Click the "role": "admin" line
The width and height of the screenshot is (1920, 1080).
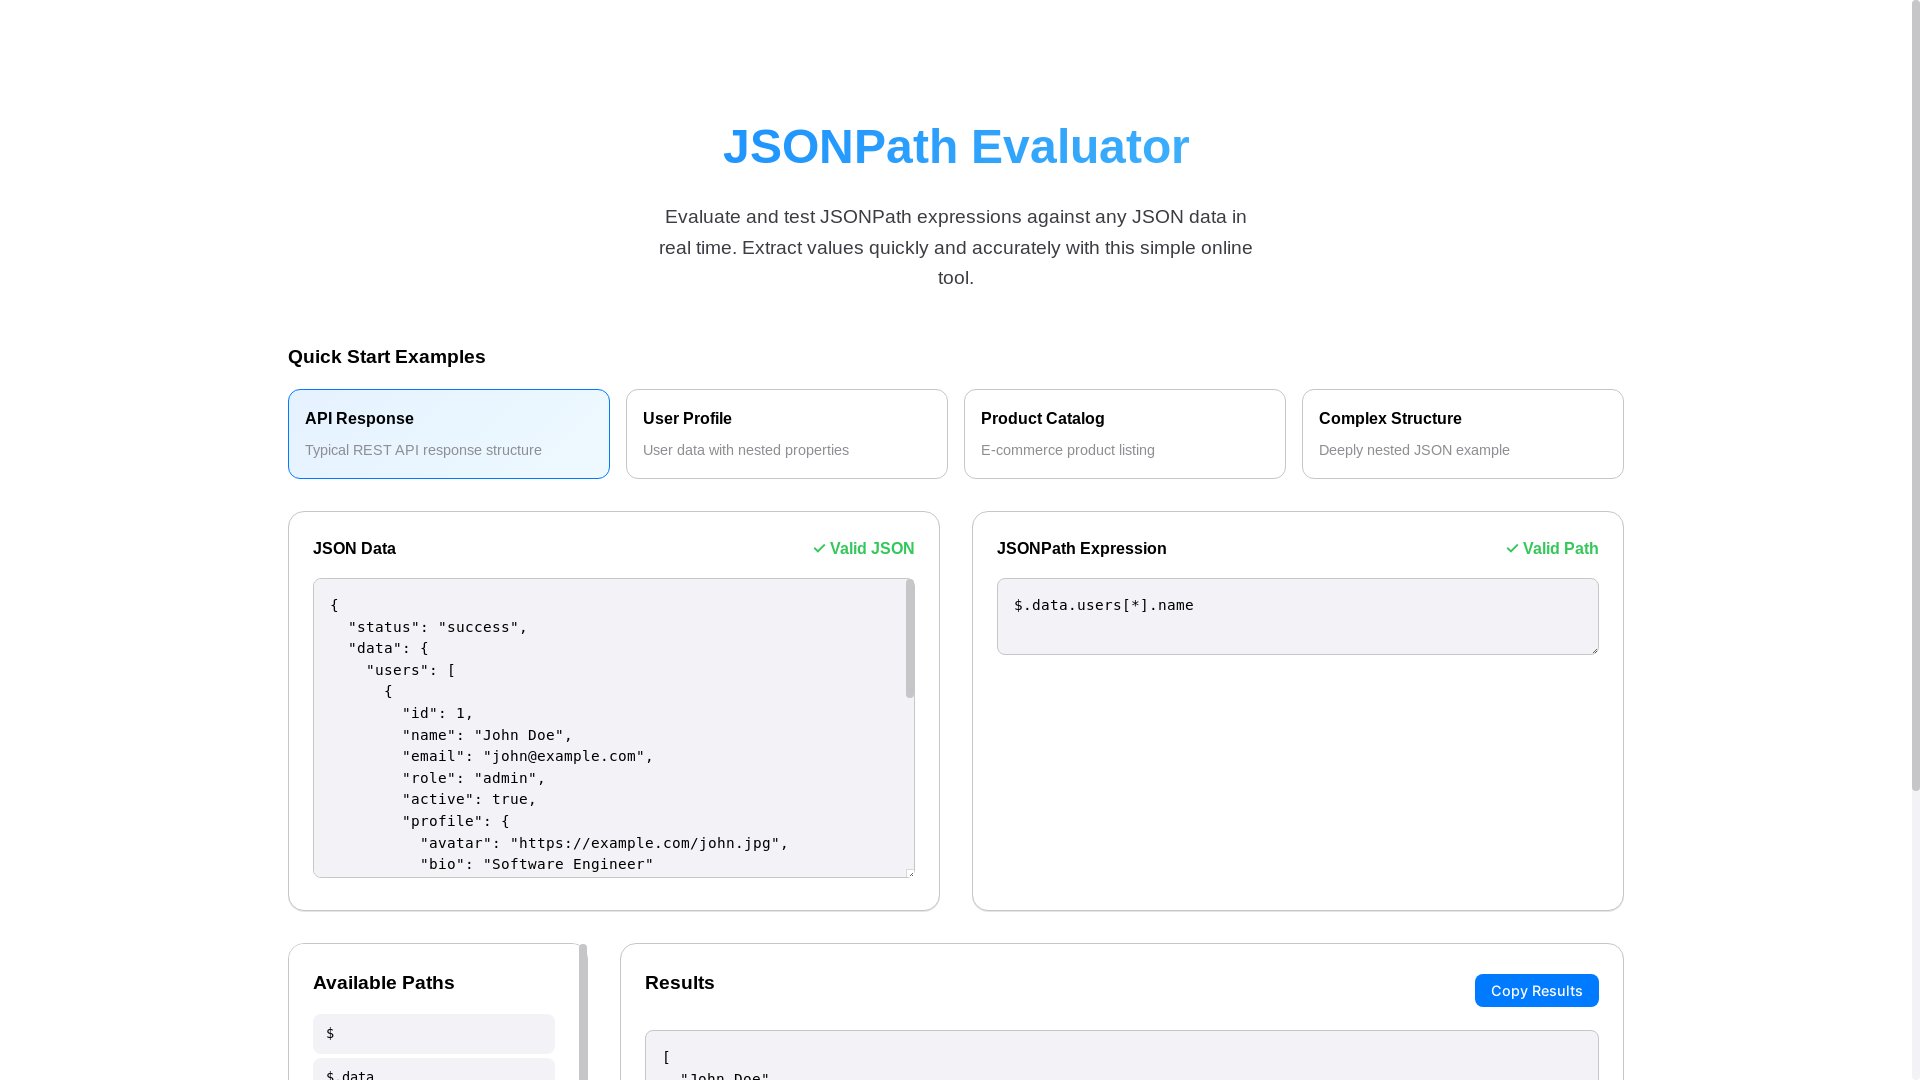tap(473, 778)
